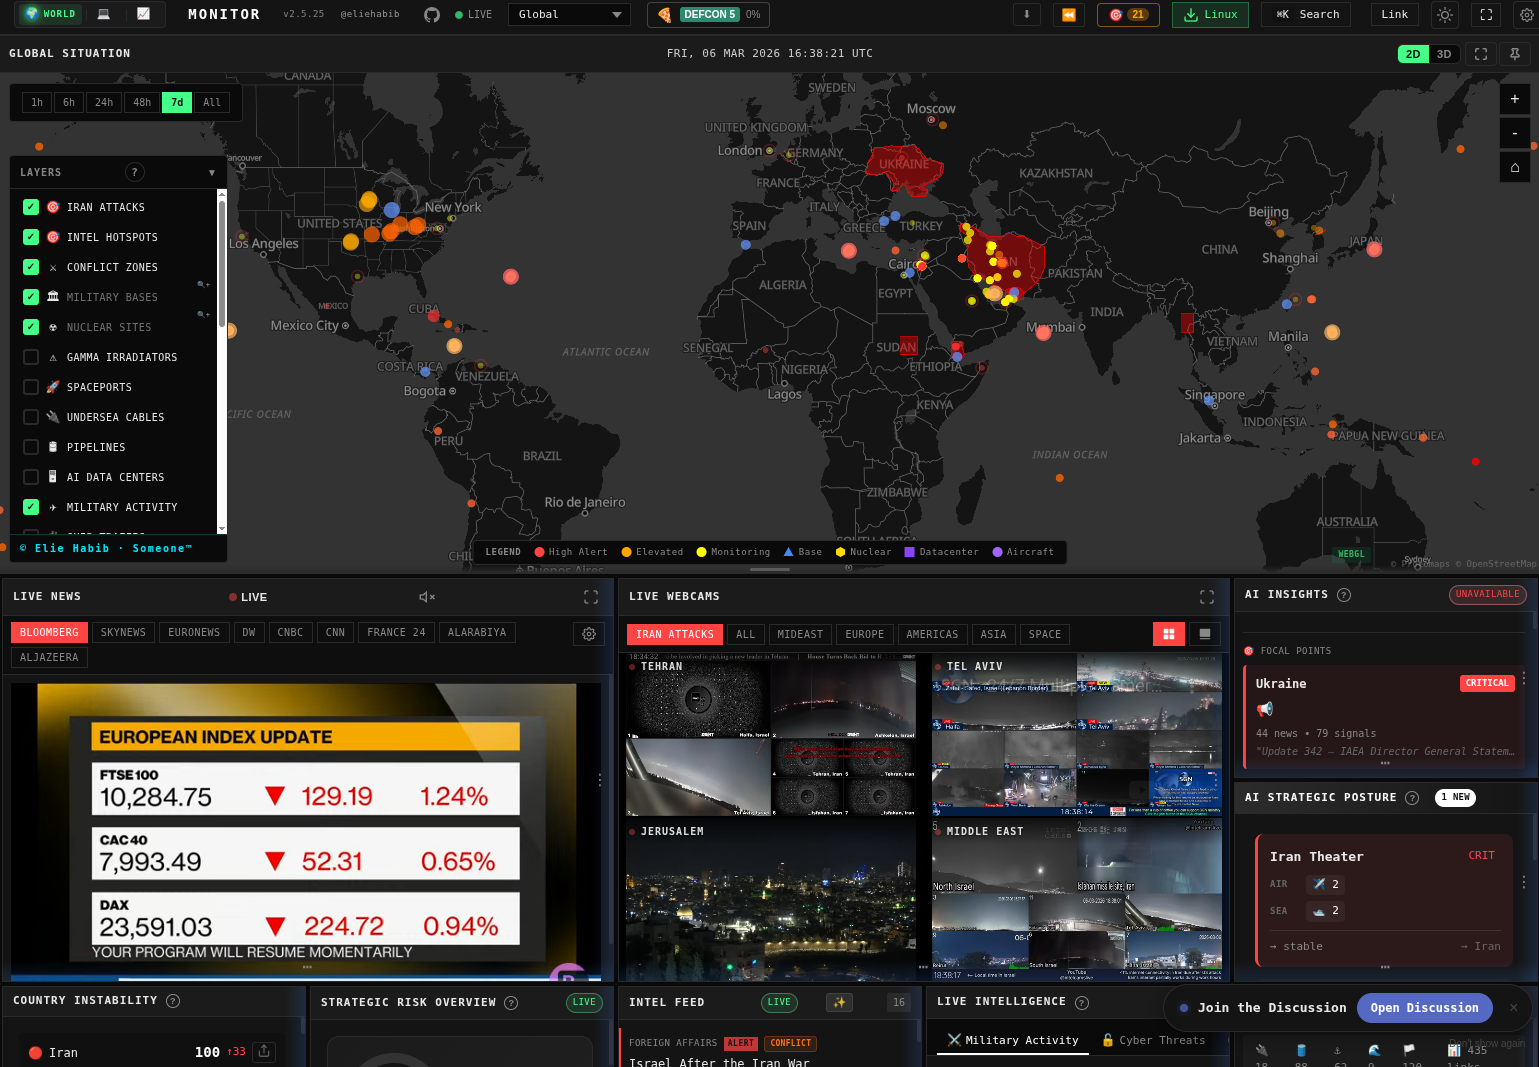Zoom in on map with plus button

click(x=1514, y=99)
